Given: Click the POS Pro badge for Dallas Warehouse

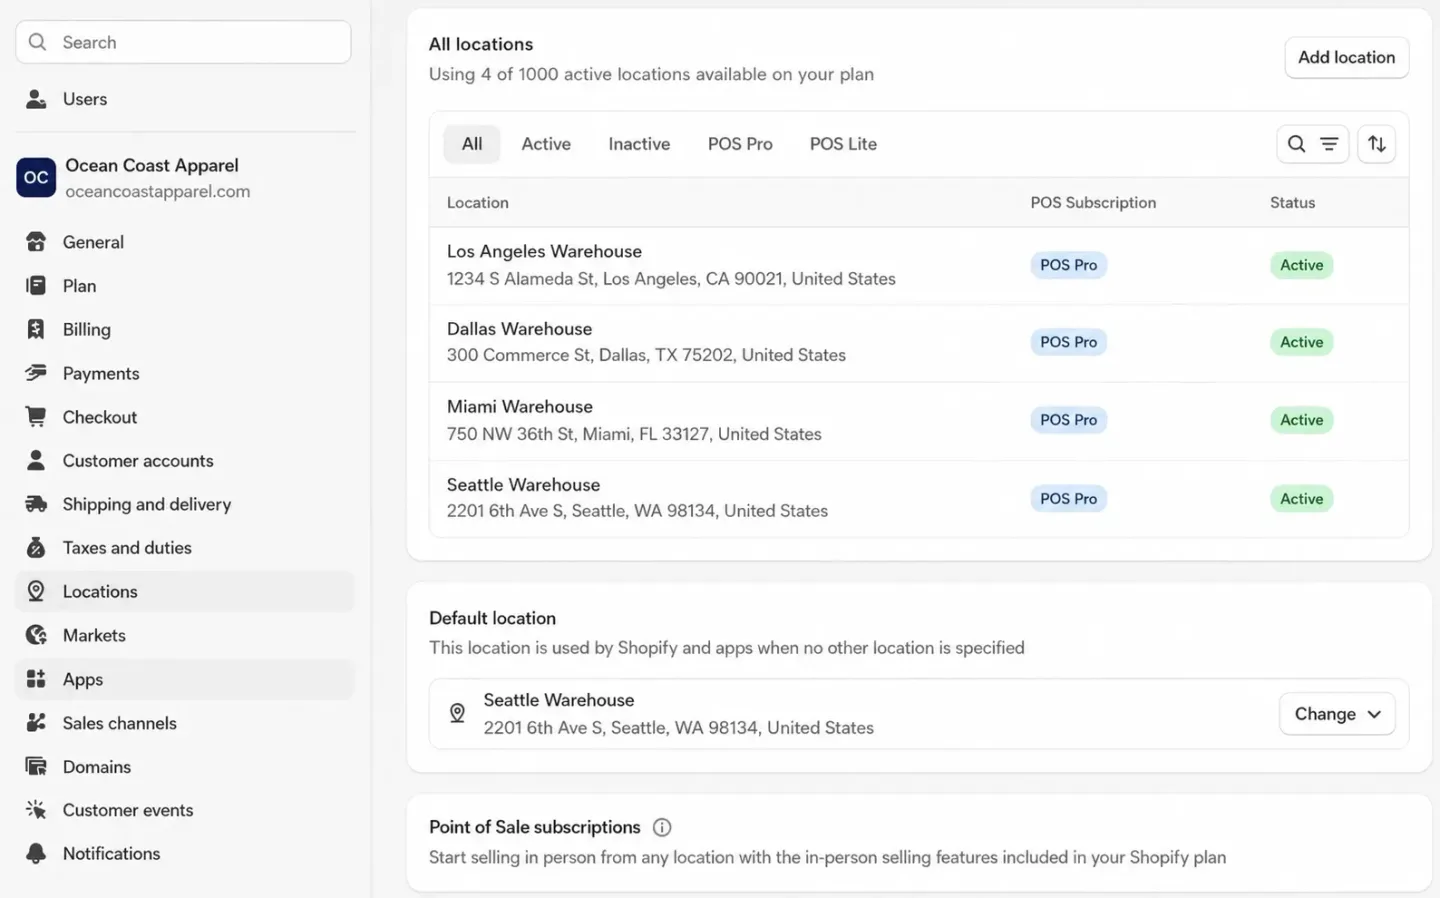Looking at the screenshot, I should pyautogui.click(x=1068, y=342).
